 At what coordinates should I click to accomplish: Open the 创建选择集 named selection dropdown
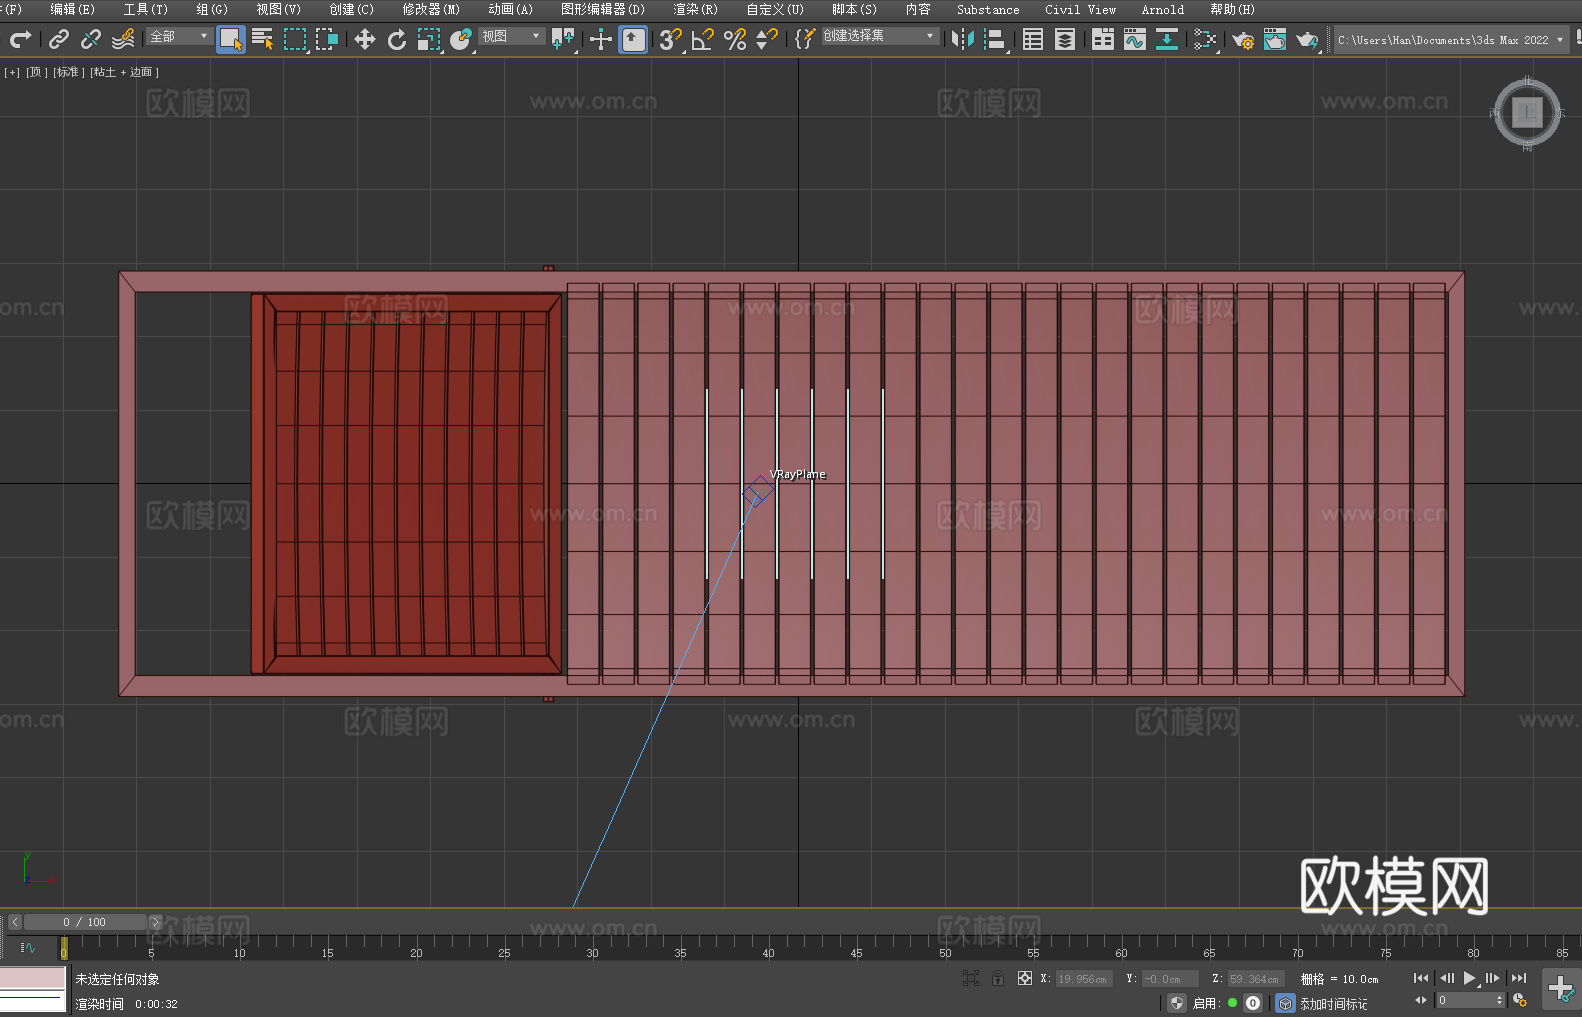[880, 36]
